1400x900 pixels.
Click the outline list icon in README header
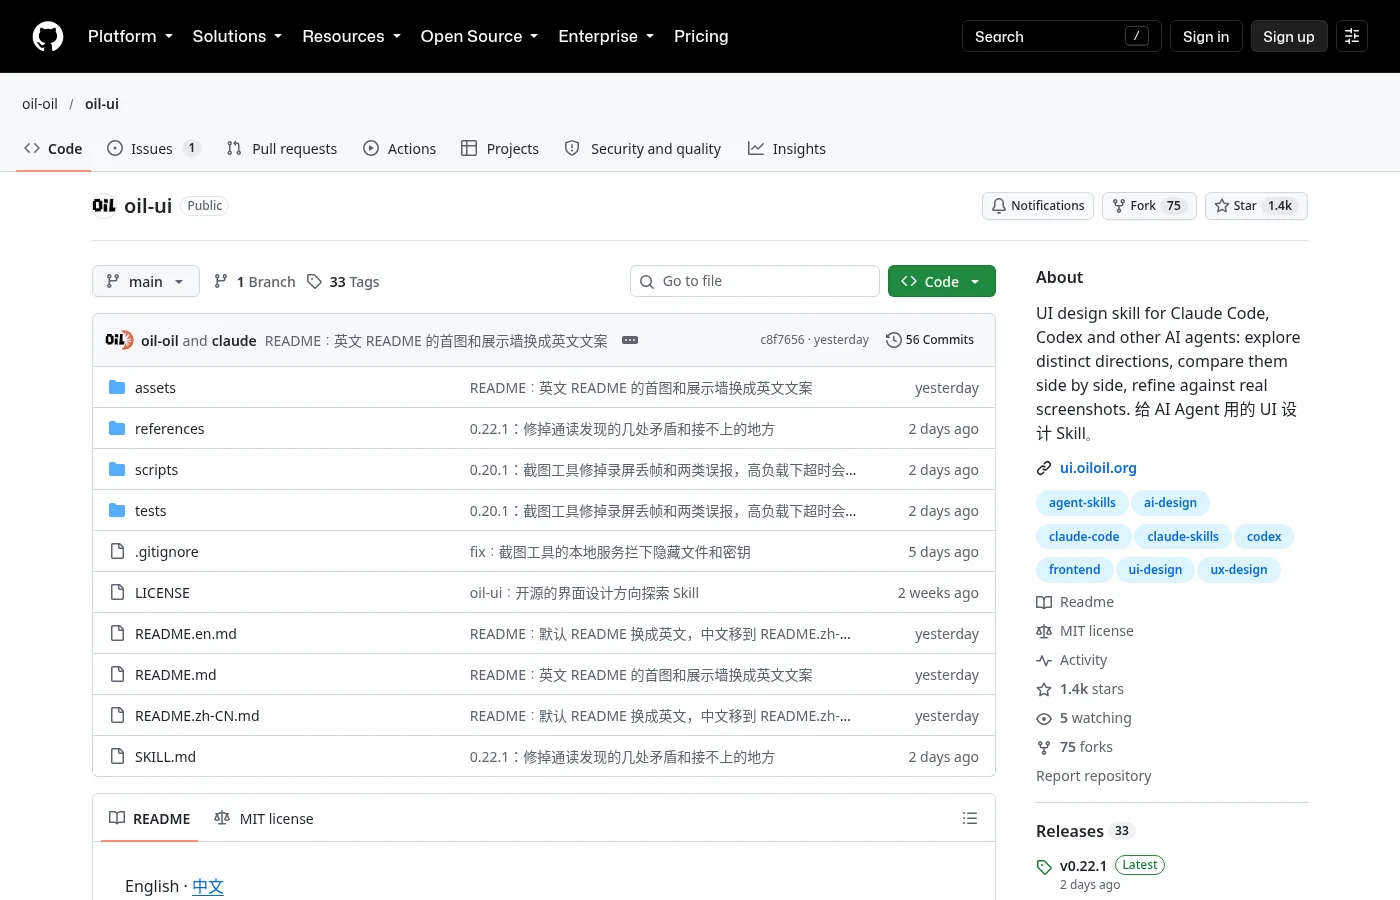[969, 818]
